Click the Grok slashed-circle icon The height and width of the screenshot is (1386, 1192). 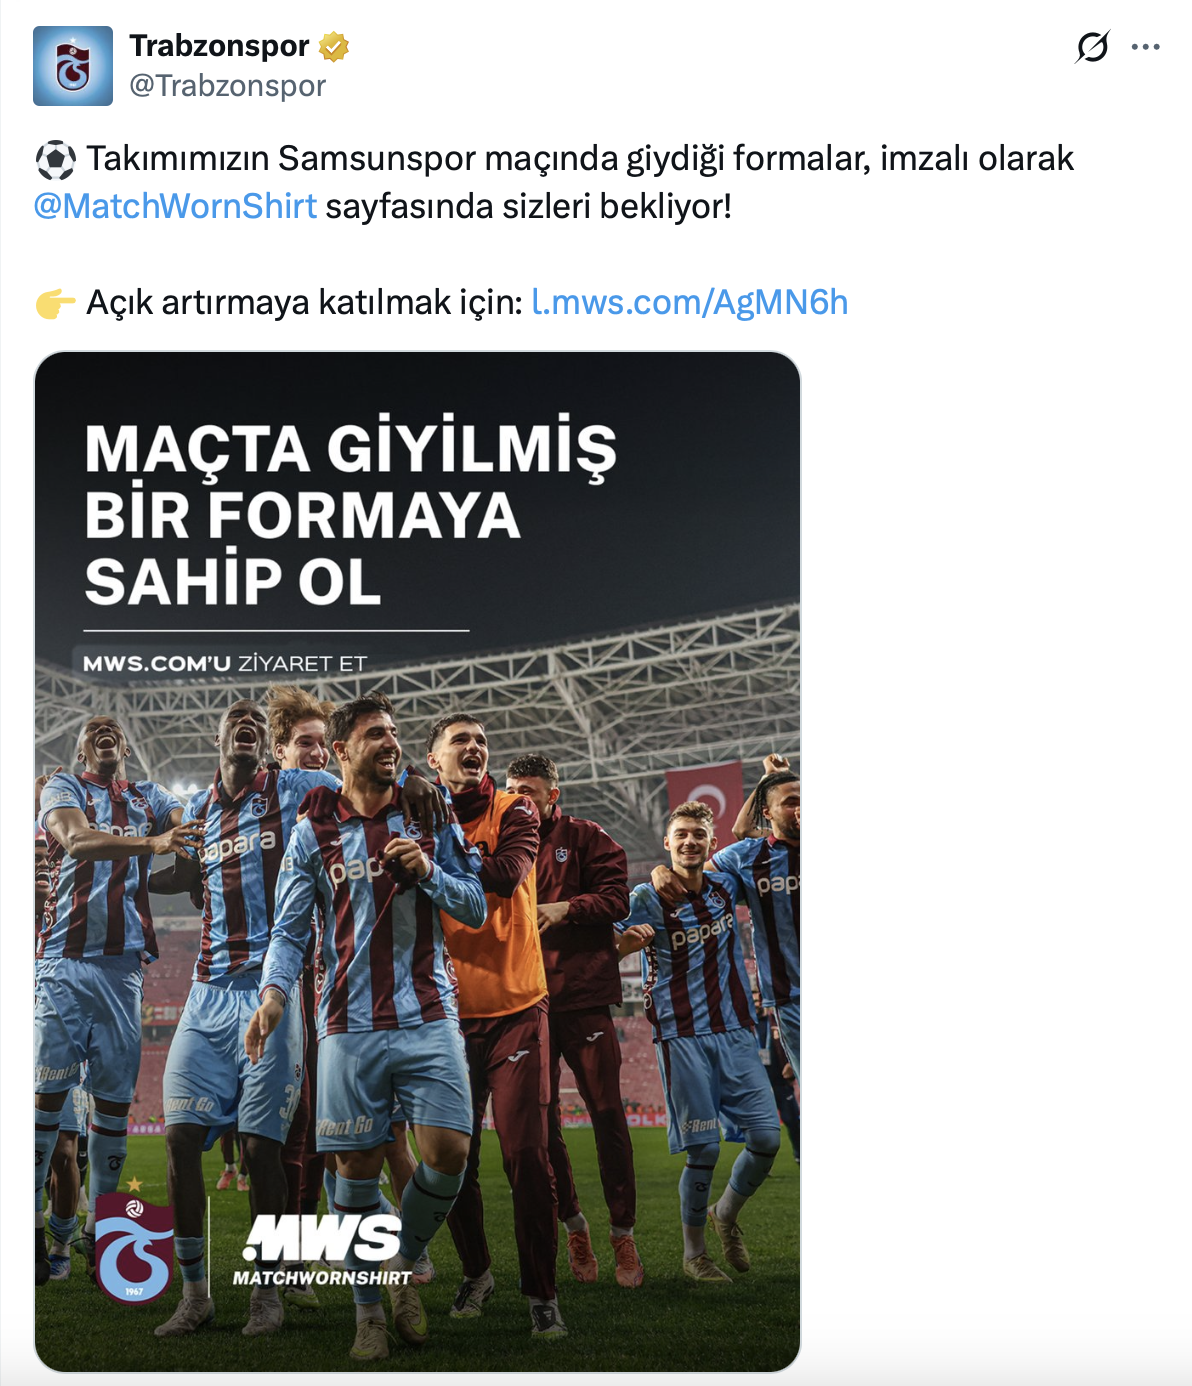1092,47
